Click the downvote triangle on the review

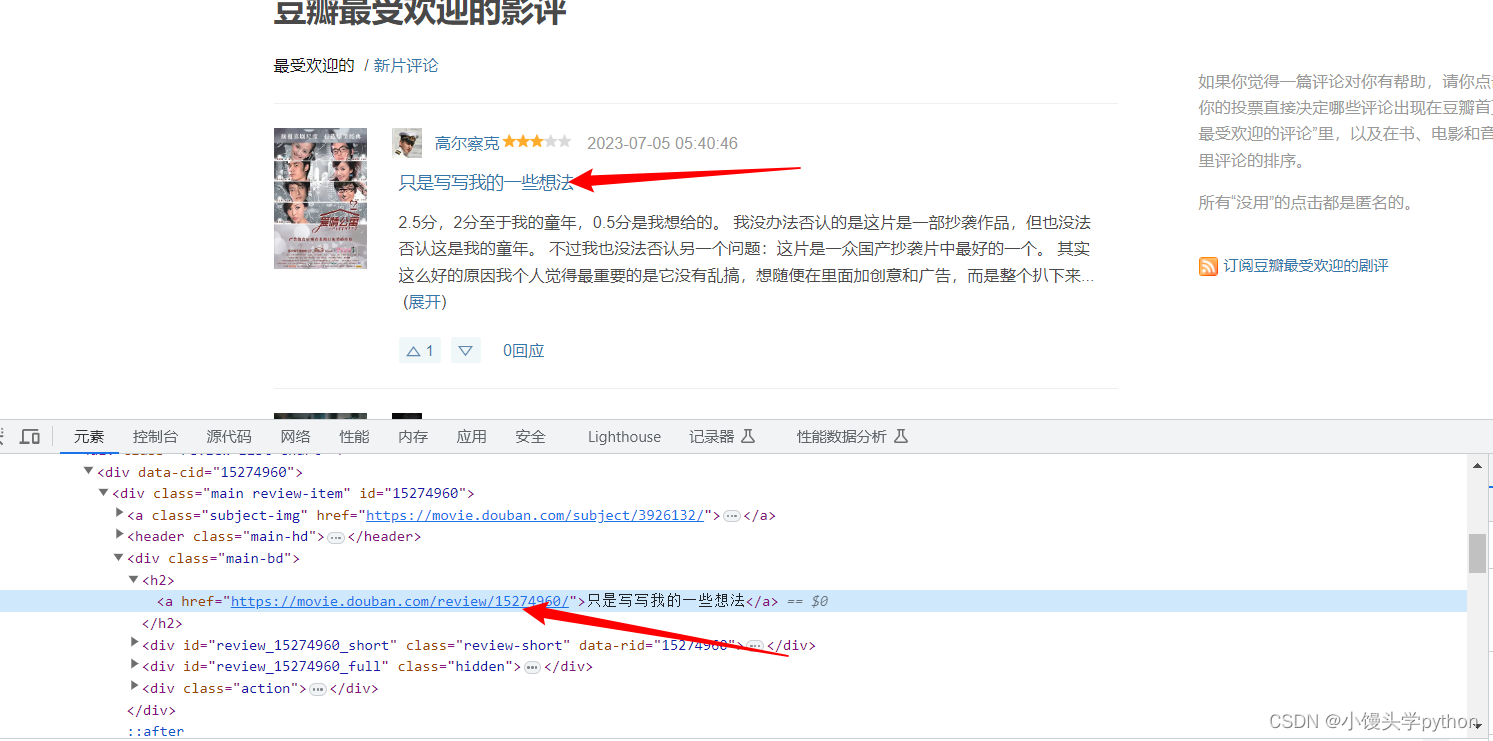point(465,350)
